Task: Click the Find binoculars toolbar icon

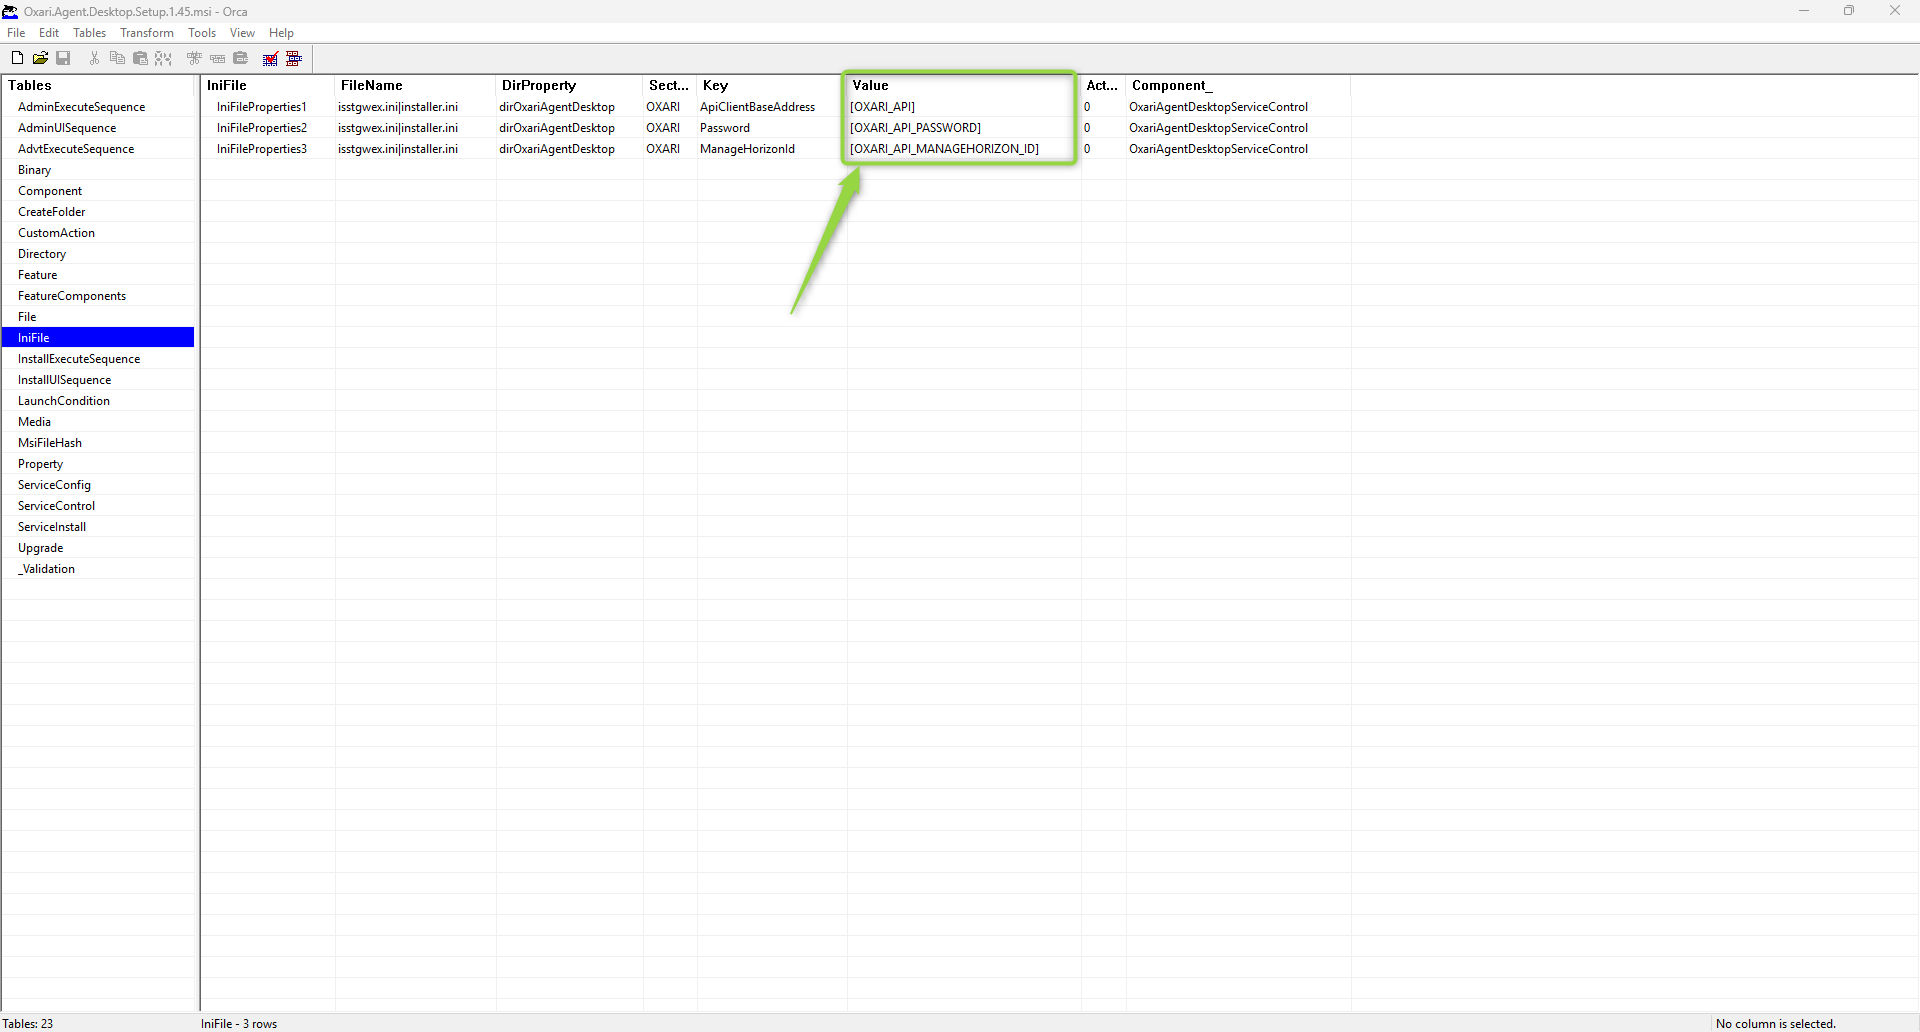Action: point(163,58)
